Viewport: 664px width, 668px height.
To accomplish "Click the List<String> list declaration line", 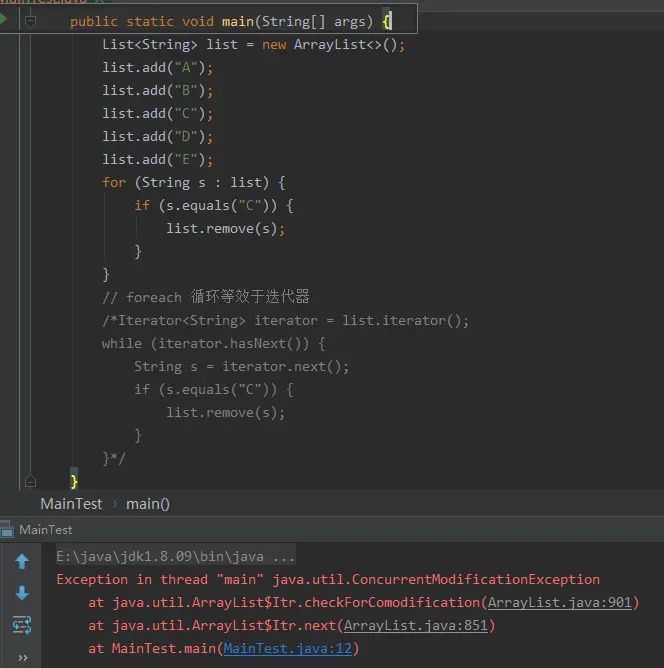I will click(x=253, y=44).
